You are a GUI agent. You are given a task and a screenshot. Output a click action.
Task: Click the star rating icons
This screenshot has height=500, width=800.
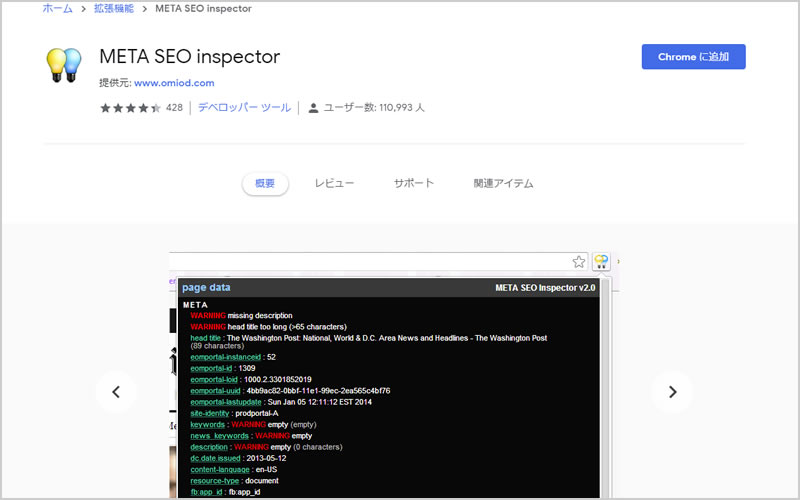131,108
